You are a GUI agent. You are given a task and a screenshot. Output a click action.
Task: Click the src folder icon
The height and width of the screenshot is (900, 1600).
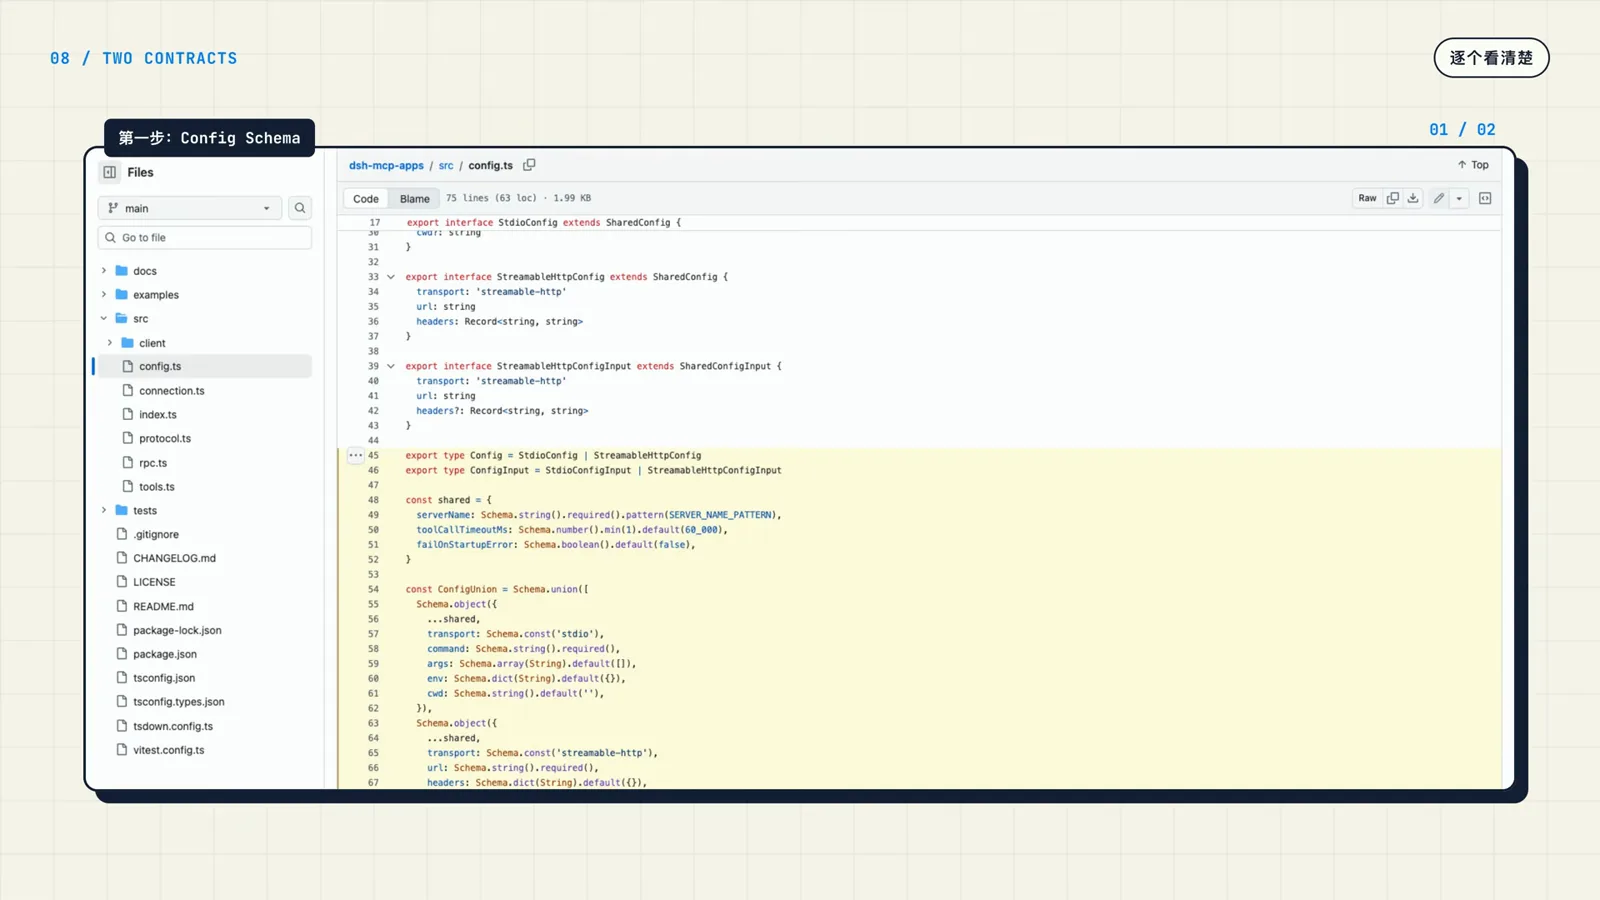(x=121, y=319)
